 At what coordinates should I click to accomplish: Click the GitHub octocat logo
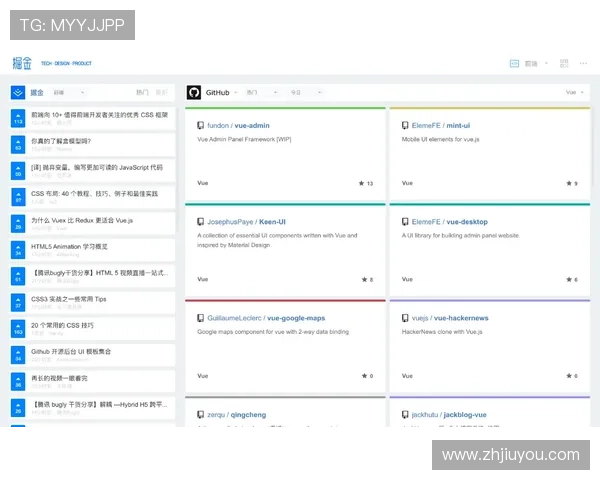coord(194,92)
